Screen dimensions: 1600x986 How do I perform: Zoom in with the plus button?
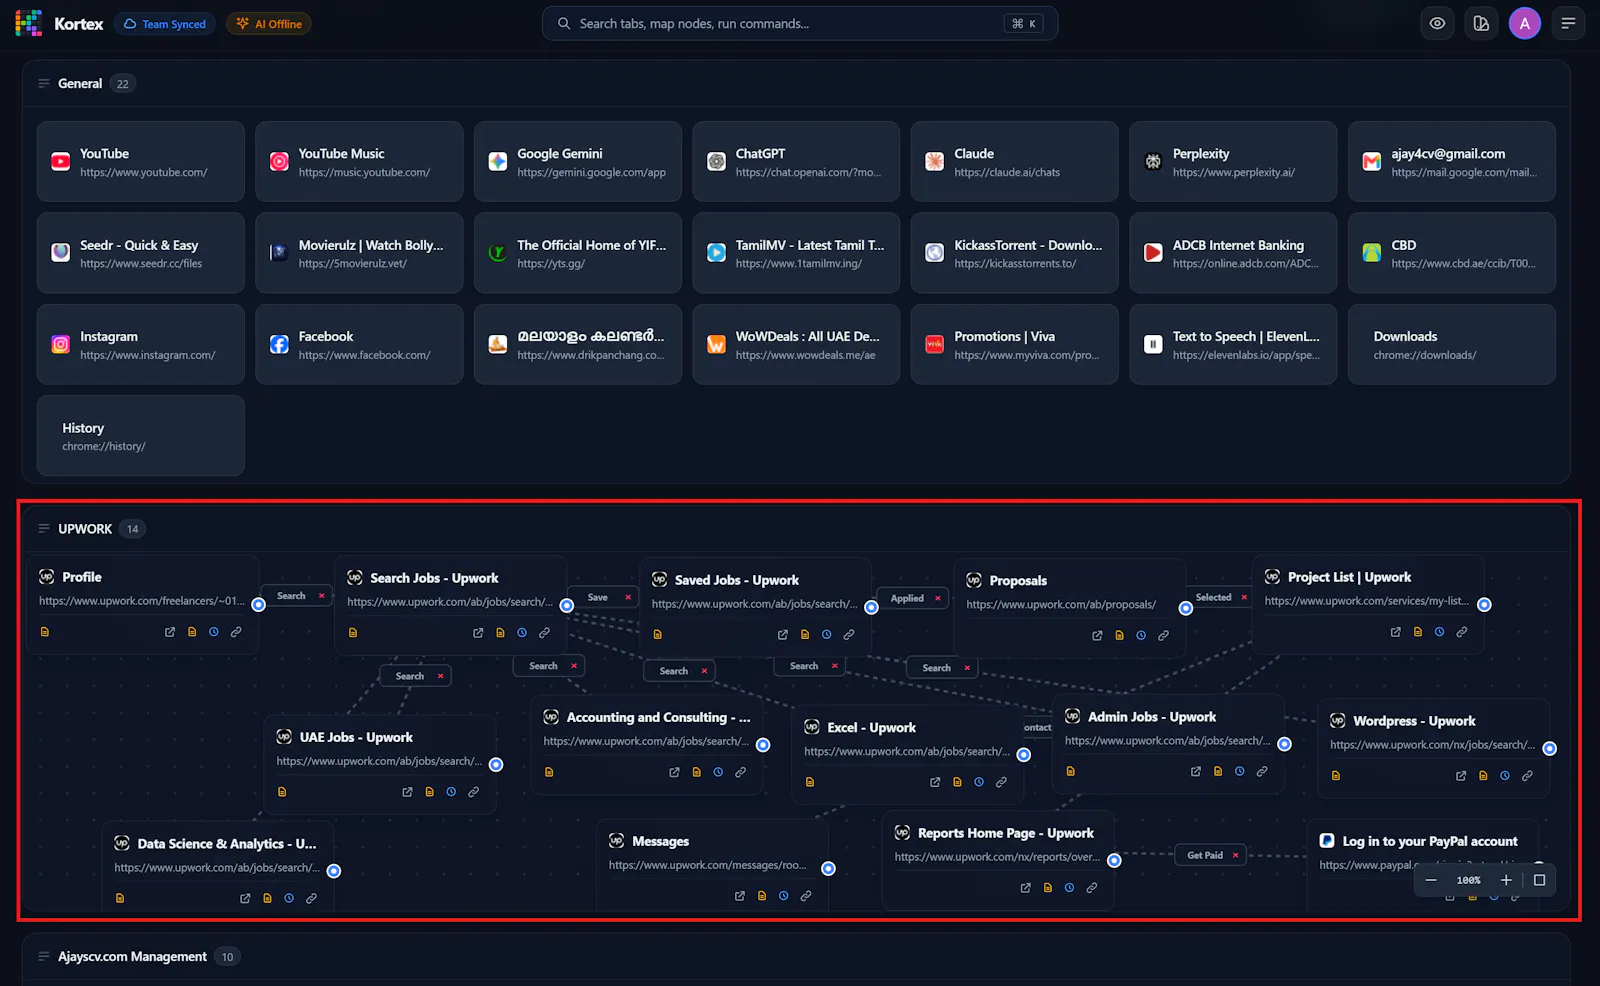click(x=1506, y=880)
